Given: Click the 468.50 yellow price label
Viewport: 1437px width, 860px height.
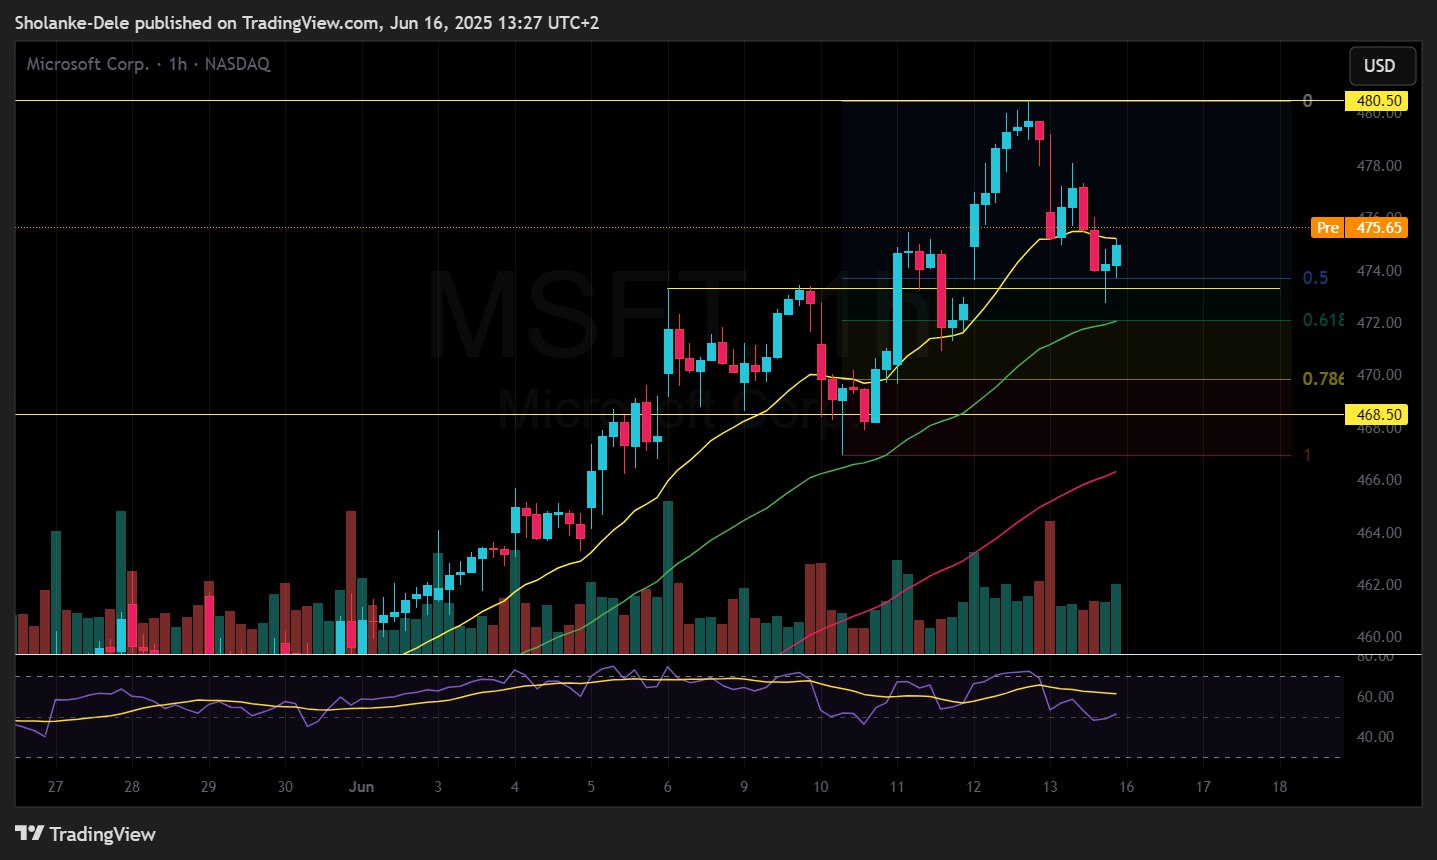Looking at the screenshot, I should (x=1377, y=414).
